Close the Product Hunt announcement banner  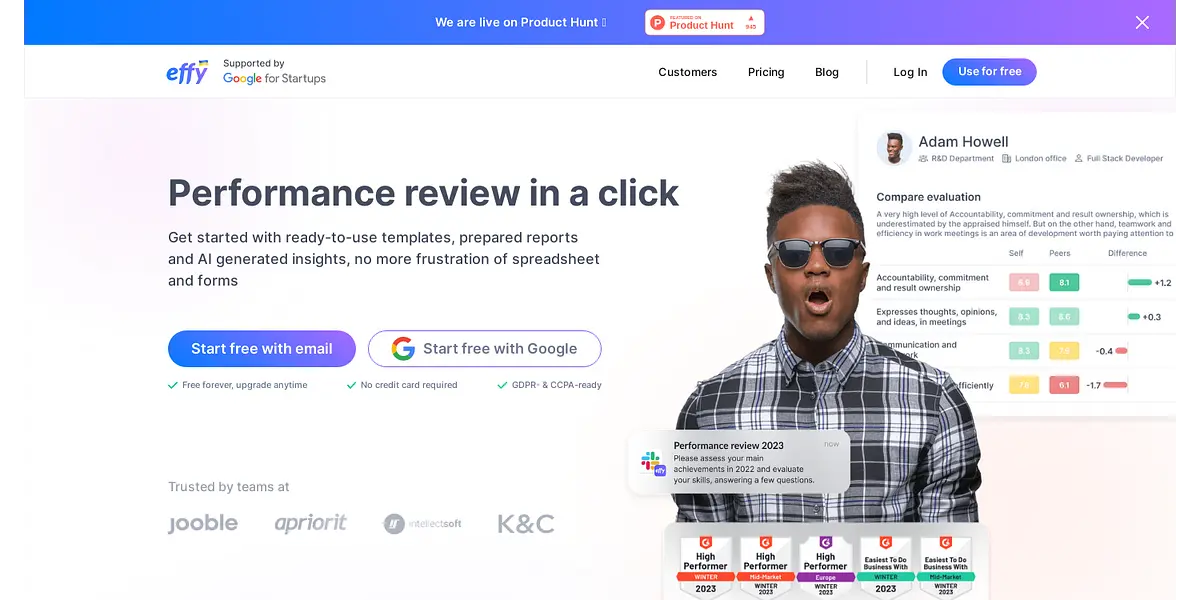pos(1142,22)
